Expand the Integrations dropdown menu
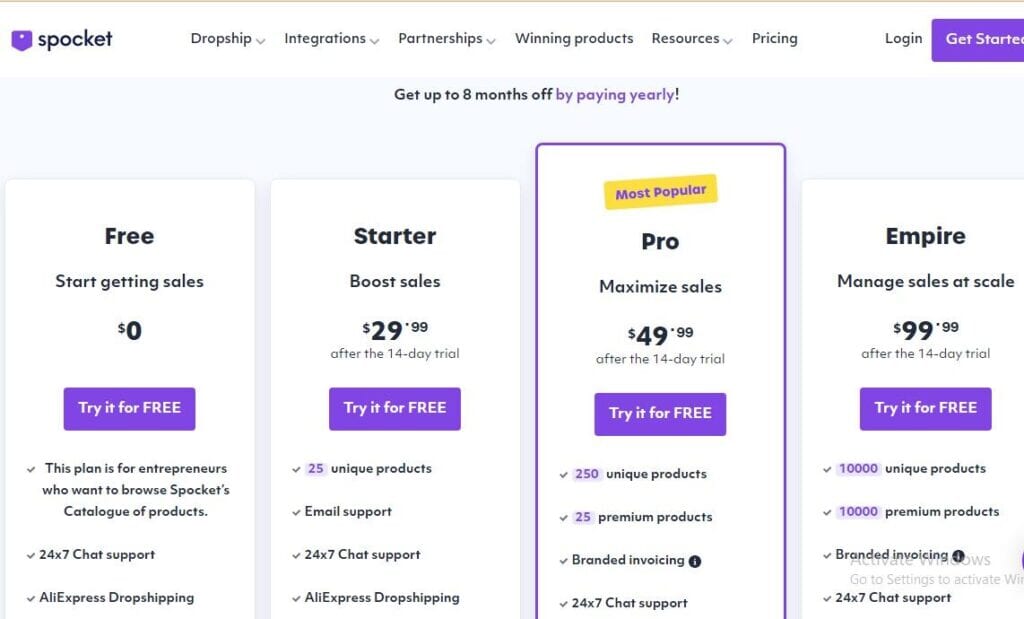Screen dimensions: 1024x619 pyautogui.click(x=331, y=39)
